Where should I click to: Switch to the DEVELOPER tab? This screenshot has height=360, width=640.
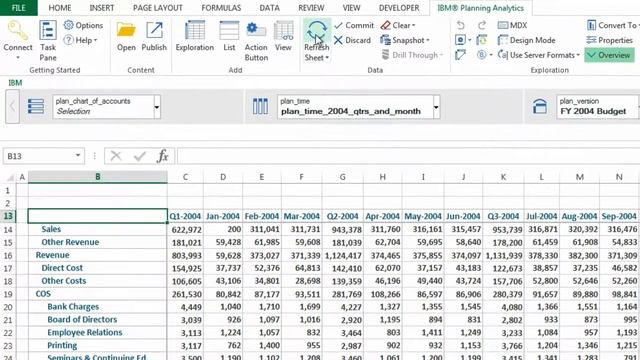coord(399,8)
